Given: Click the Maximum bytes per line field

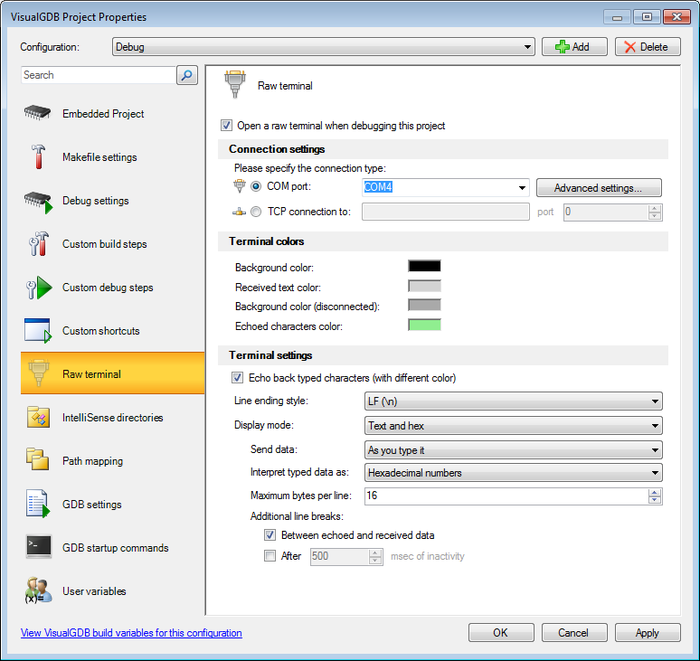Looking at the screenshot, I should click(x=513, y=496).
